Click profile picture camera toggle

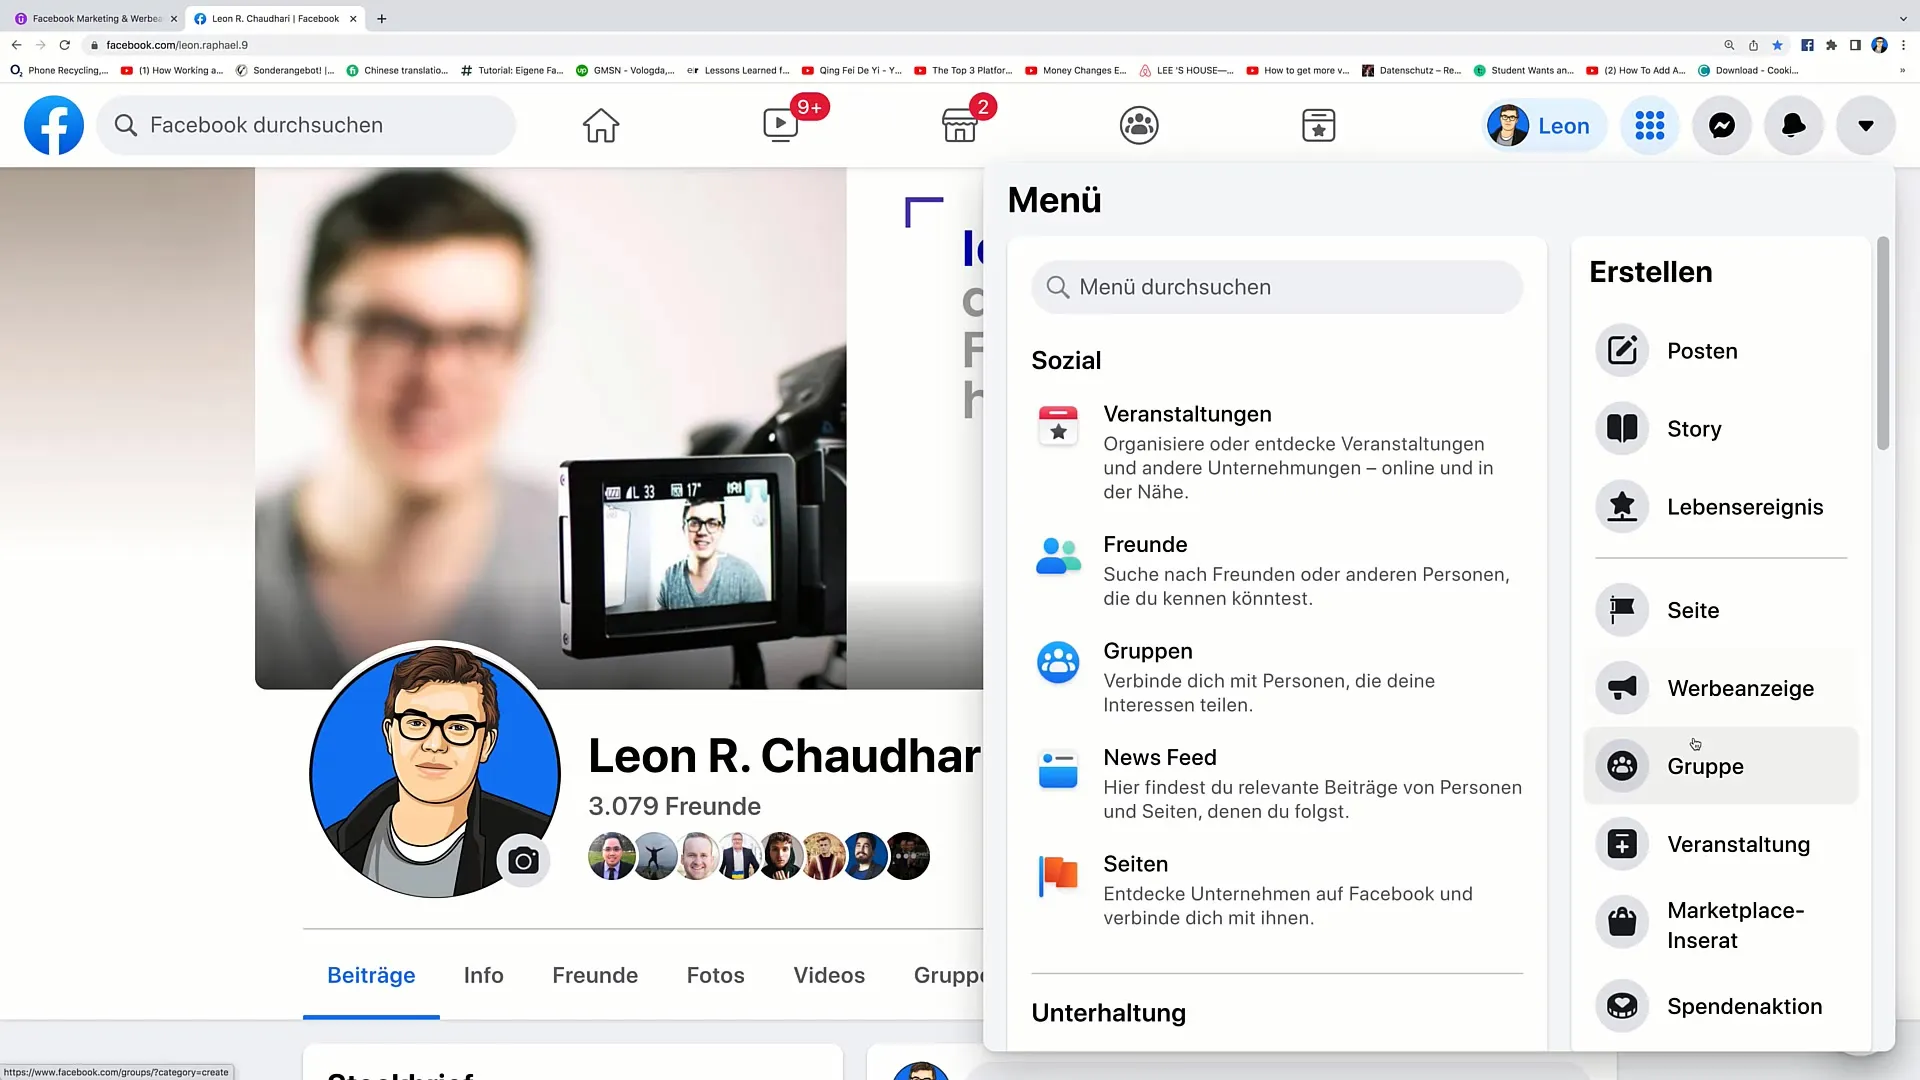pos(525,860)
